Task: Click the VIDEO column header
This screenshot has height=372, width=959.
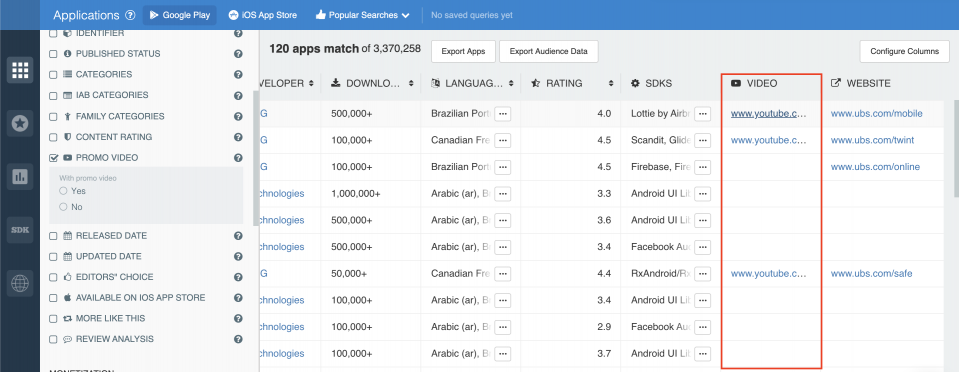Action: click(754, 83)
